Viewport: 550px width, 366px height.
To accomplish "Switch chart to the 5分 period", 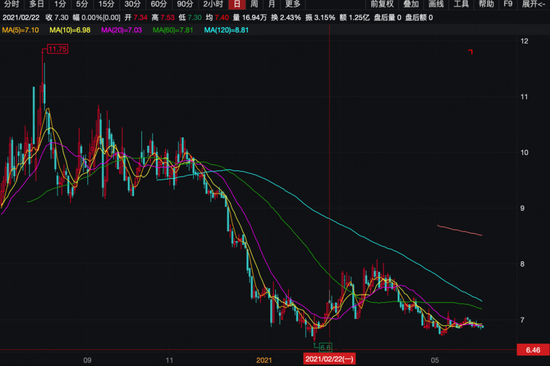I will pyautogui.click(x=82, y=4).
